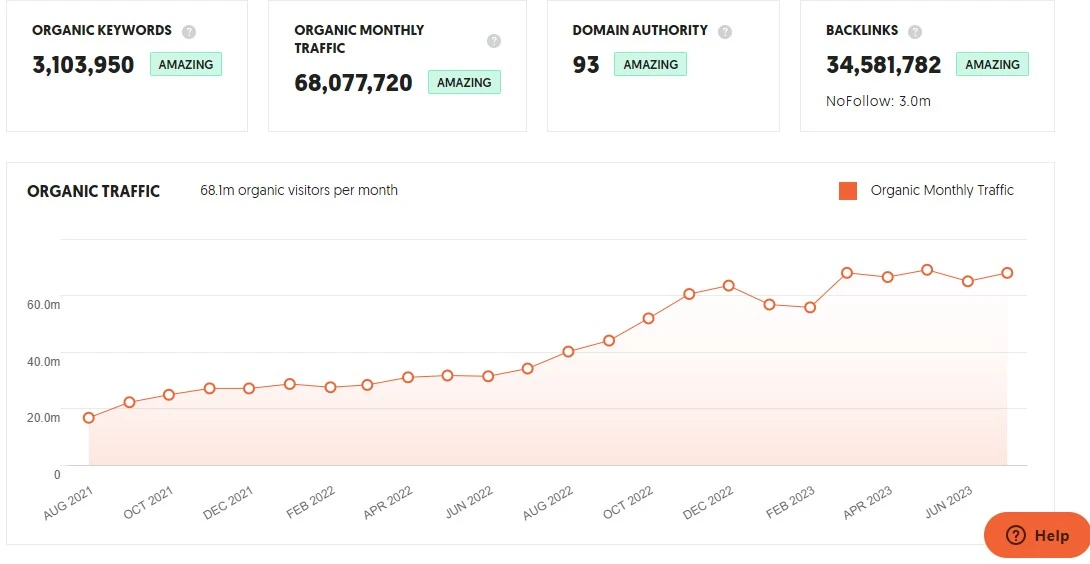
Task: Select the AUG 2021 data point on chart
Action: [x=89, y=418]
